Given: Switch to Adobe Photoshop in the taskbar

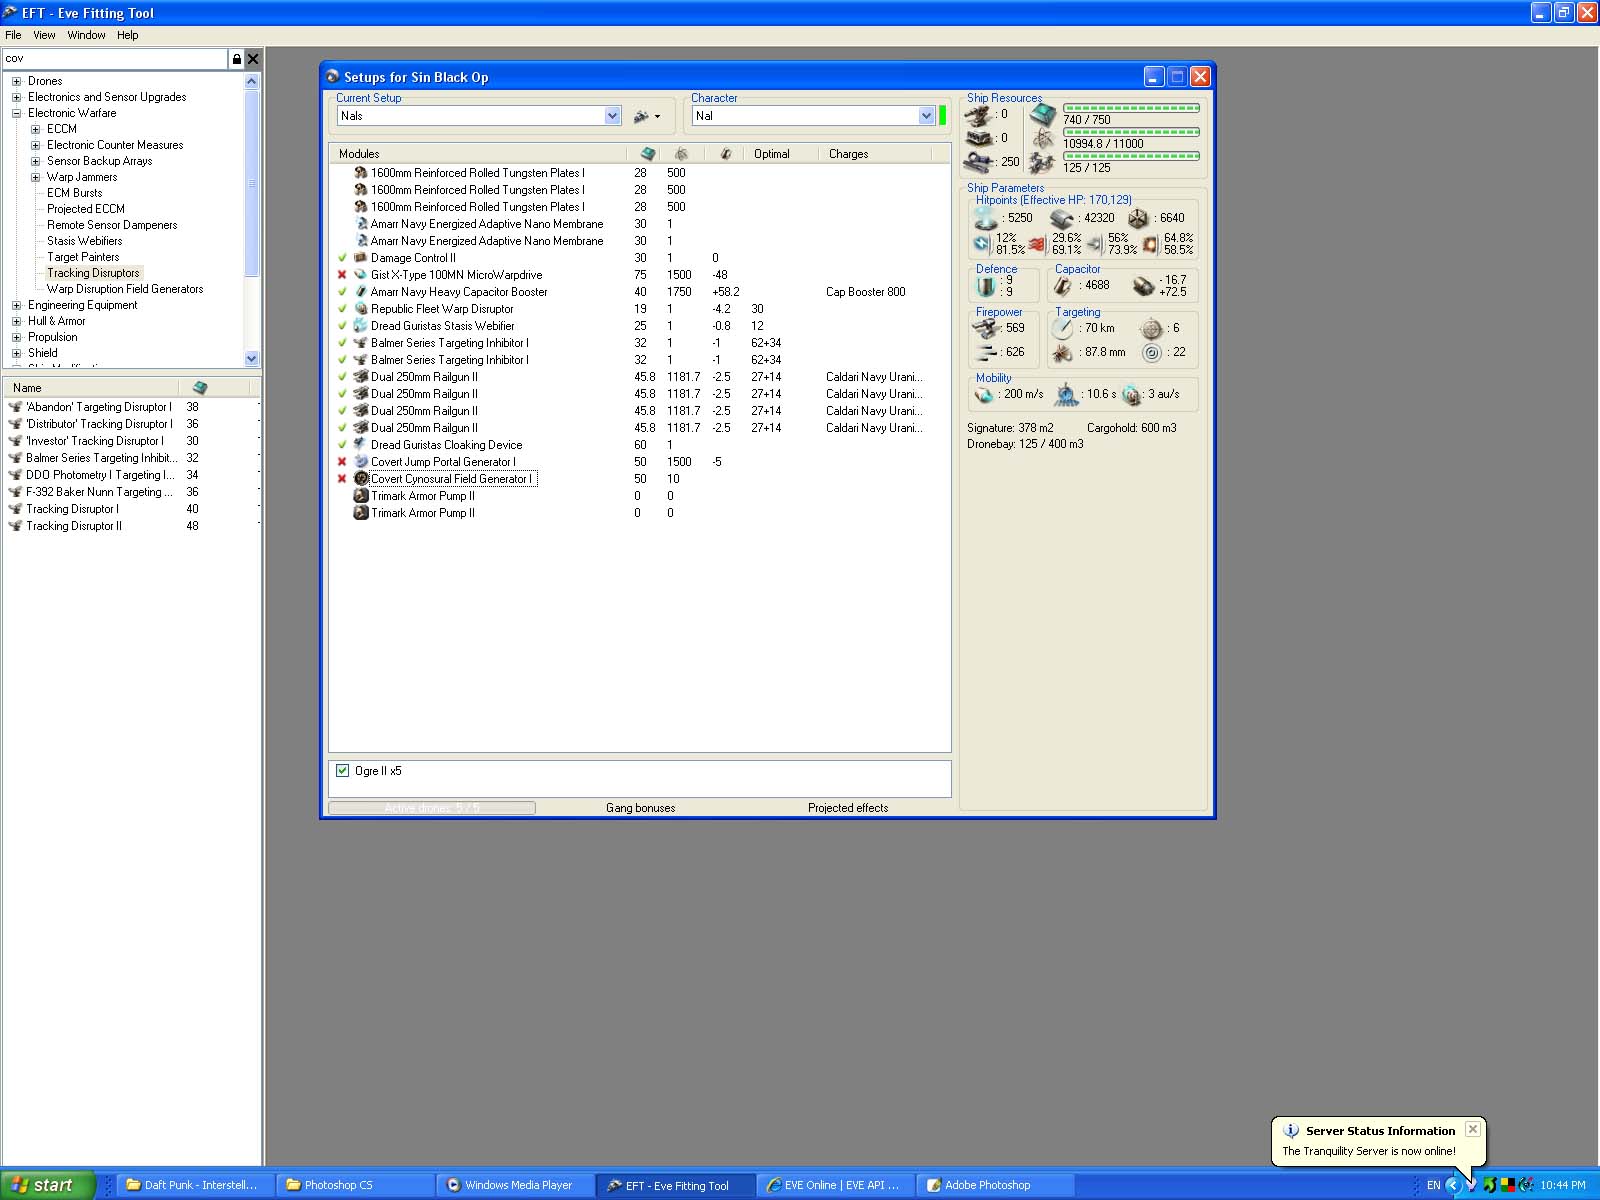Looking at the screenshot, I should [995, 1185].
